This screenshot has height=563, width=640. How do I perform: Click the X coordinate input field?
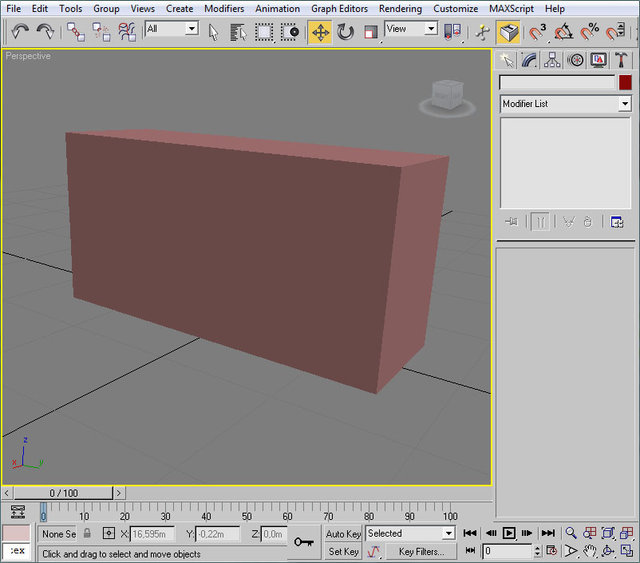pyautogui.click(x=153, y=534)
